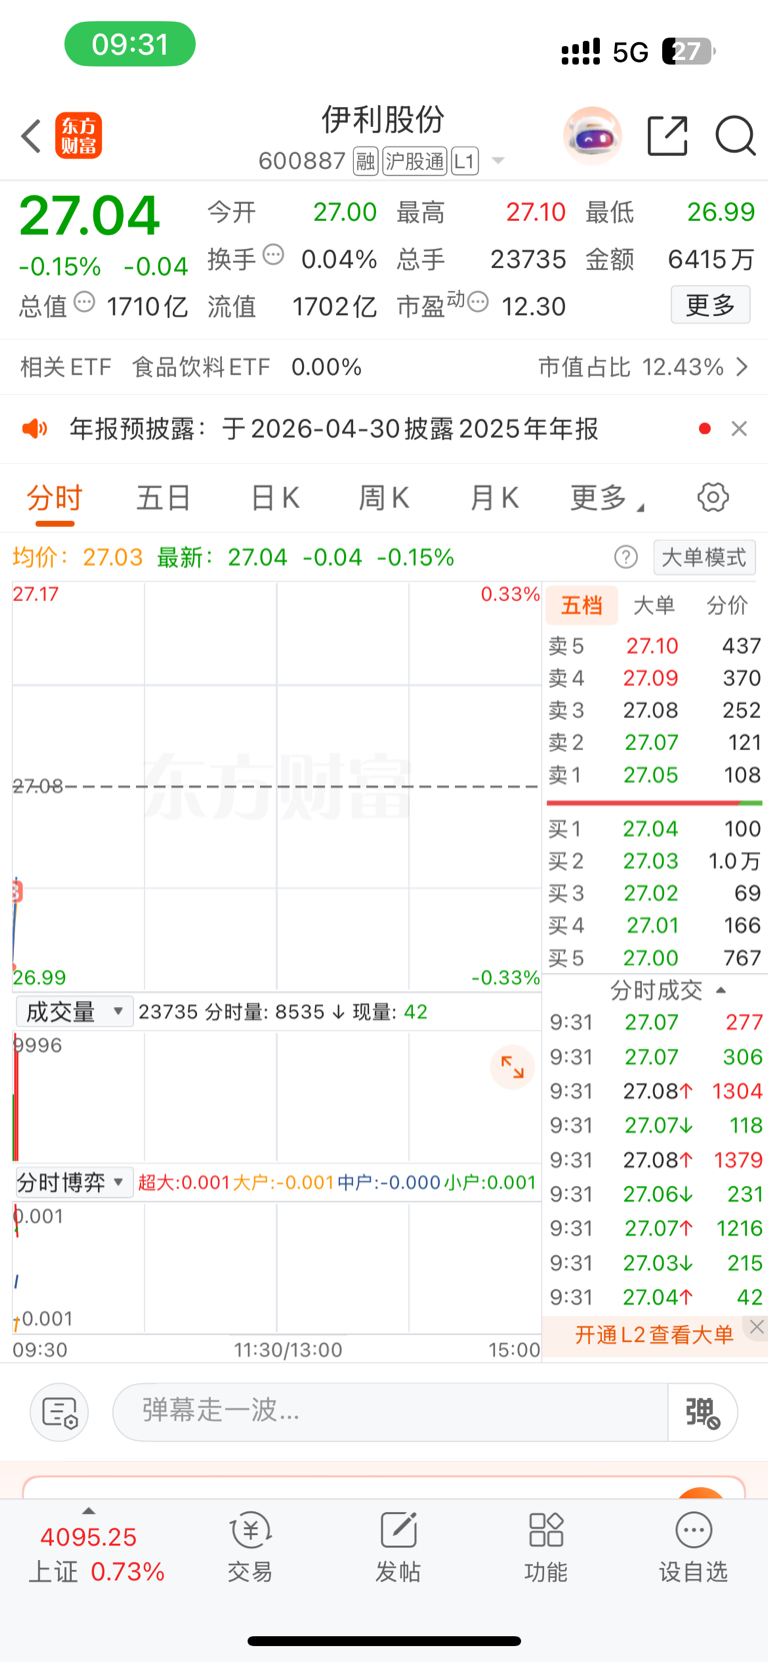Tap the 沪股通 badge
Image resolution: width=768 pixels, height=1663 pixels.
[x=415, y=161]
